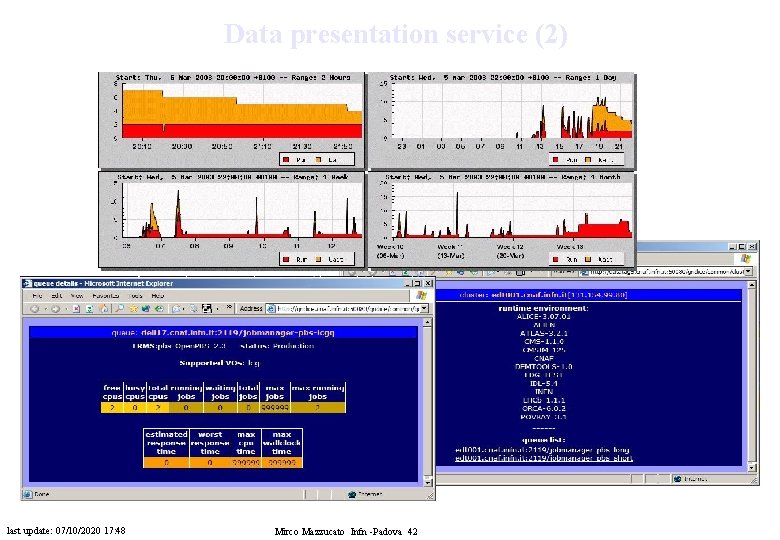Click the Windows flag logo in the cluster window
780x540 pixels.
(x=746, y=258)
